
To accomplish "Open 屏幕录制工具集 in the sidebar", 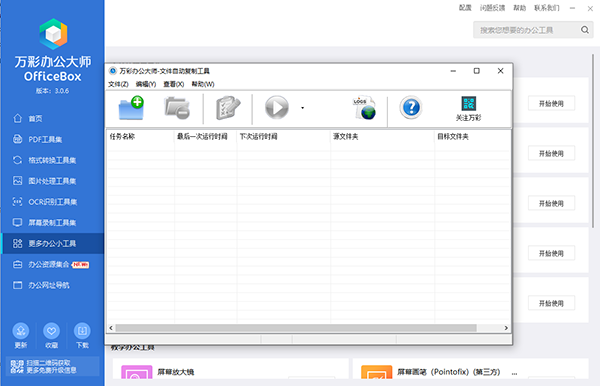I will tap(52, 223).
